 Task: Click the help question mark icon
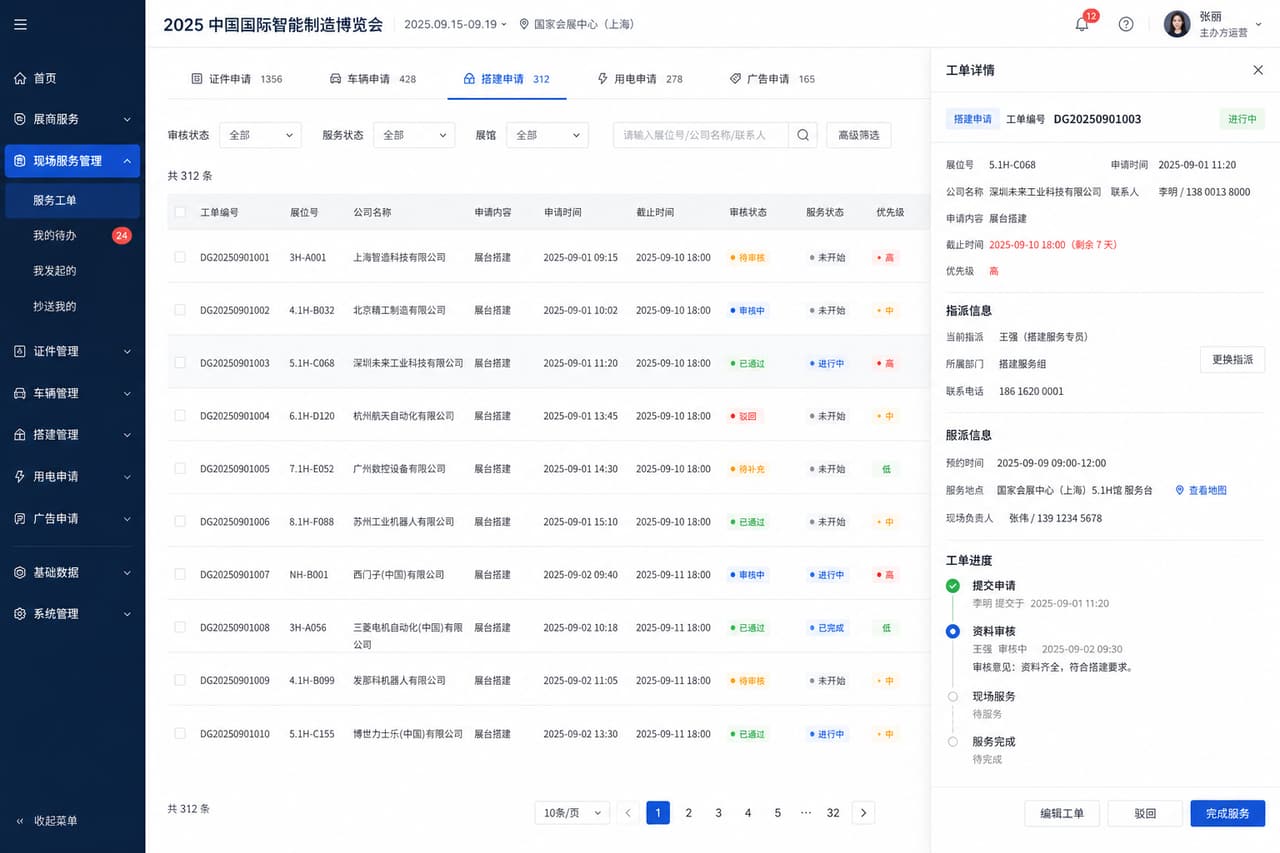click(1126, 24)
